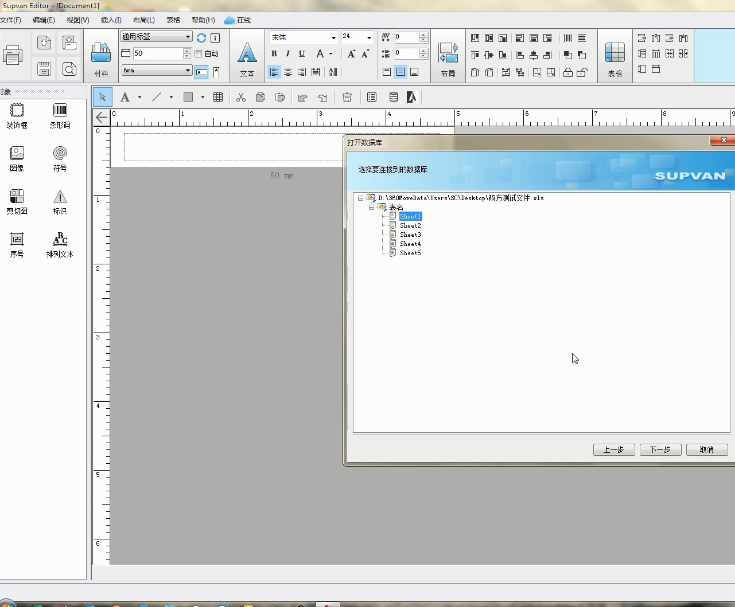Screen dimensions: 735x607
Task: Toggle bold text formatting
Action: (274, 53)
